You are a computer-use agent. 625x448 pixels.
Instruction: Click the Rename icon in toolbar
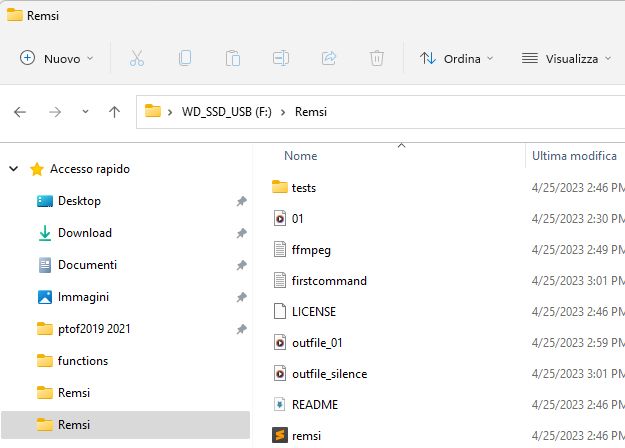pyautogui.click(x=281, y=58)
